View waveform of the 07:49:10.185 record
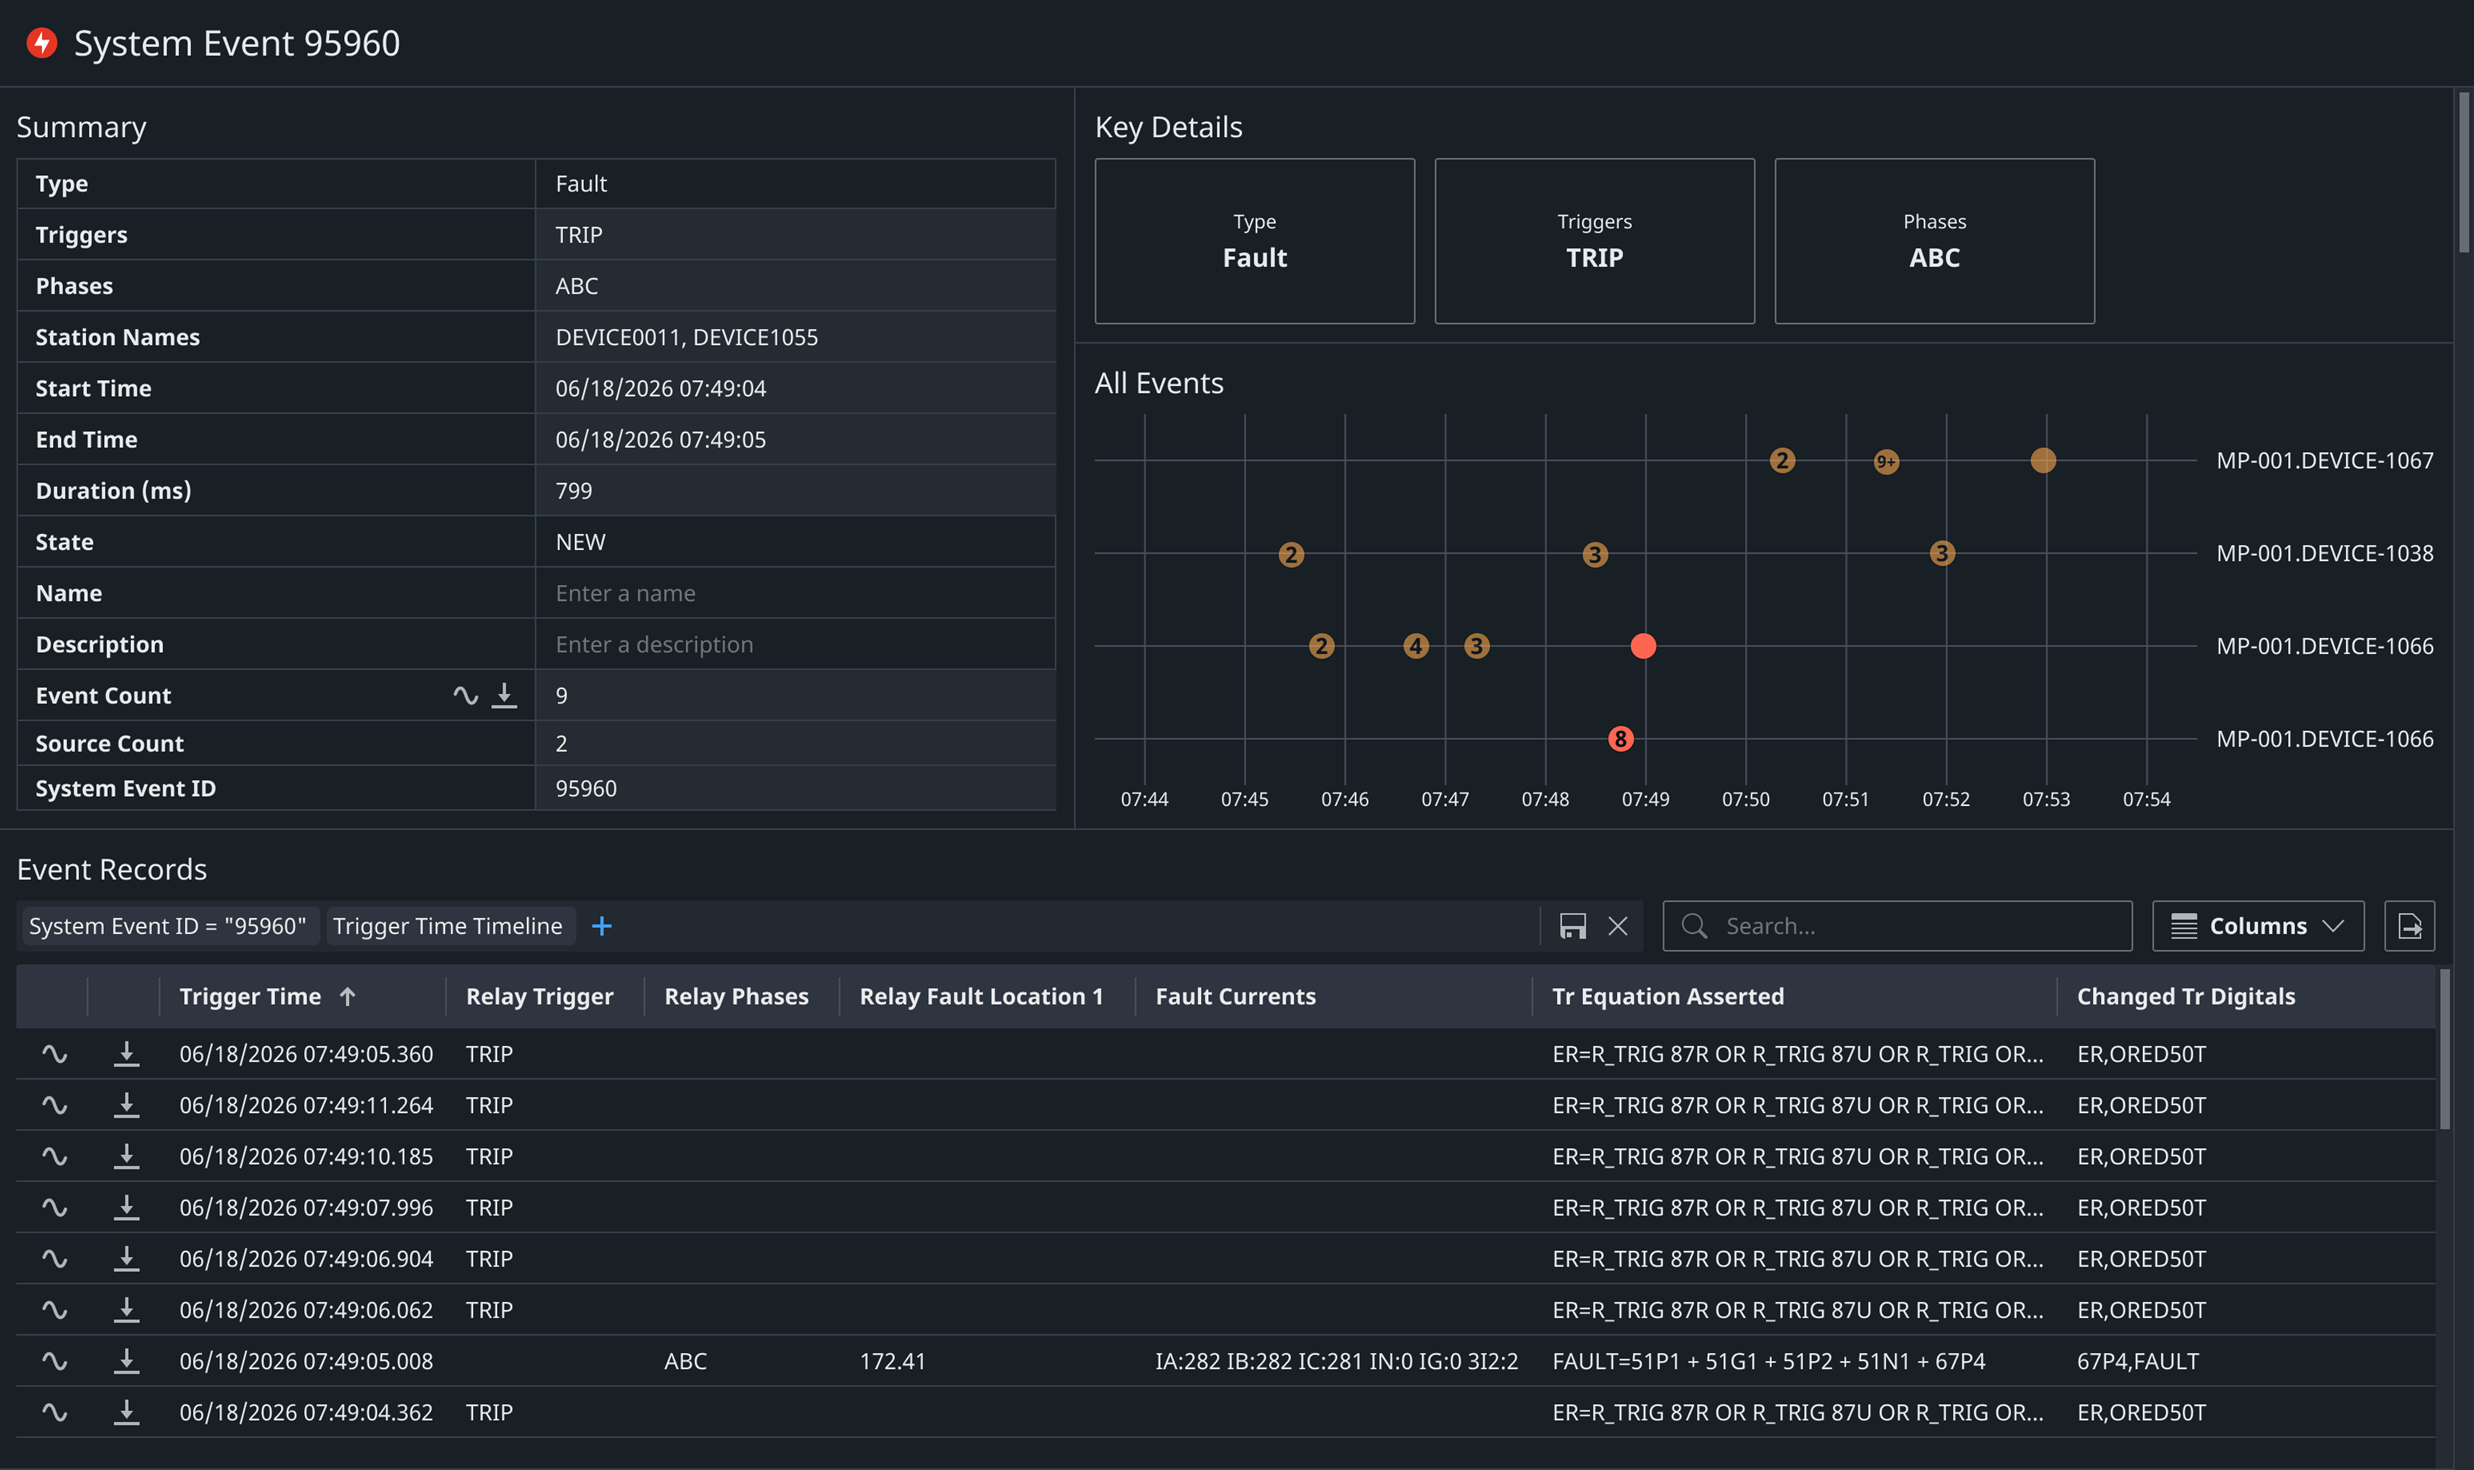 [x=54, y=1156]
